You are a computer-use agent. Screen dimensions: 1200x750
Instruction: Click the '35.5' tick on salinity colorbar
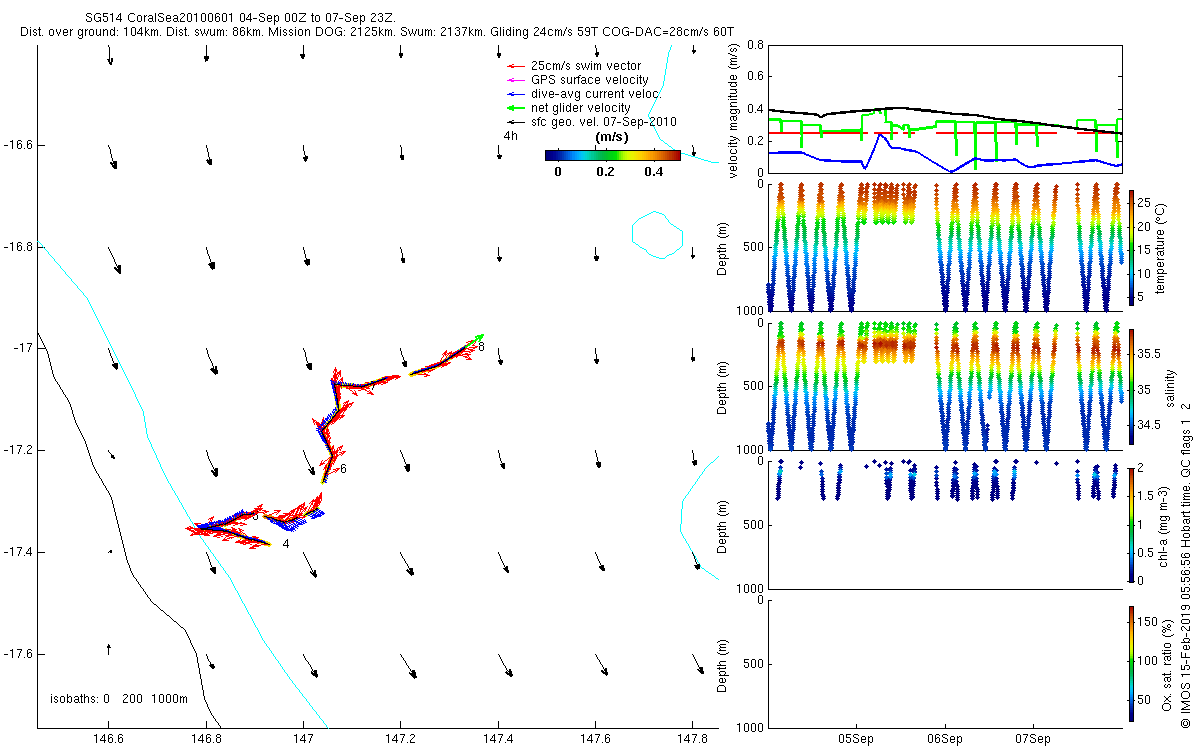click(1149, 354)
